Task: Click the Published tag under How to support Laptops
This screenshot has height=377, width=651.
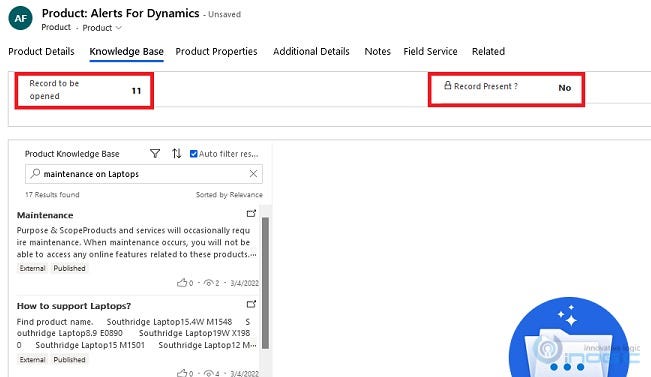Action: (x=69, y=360)
